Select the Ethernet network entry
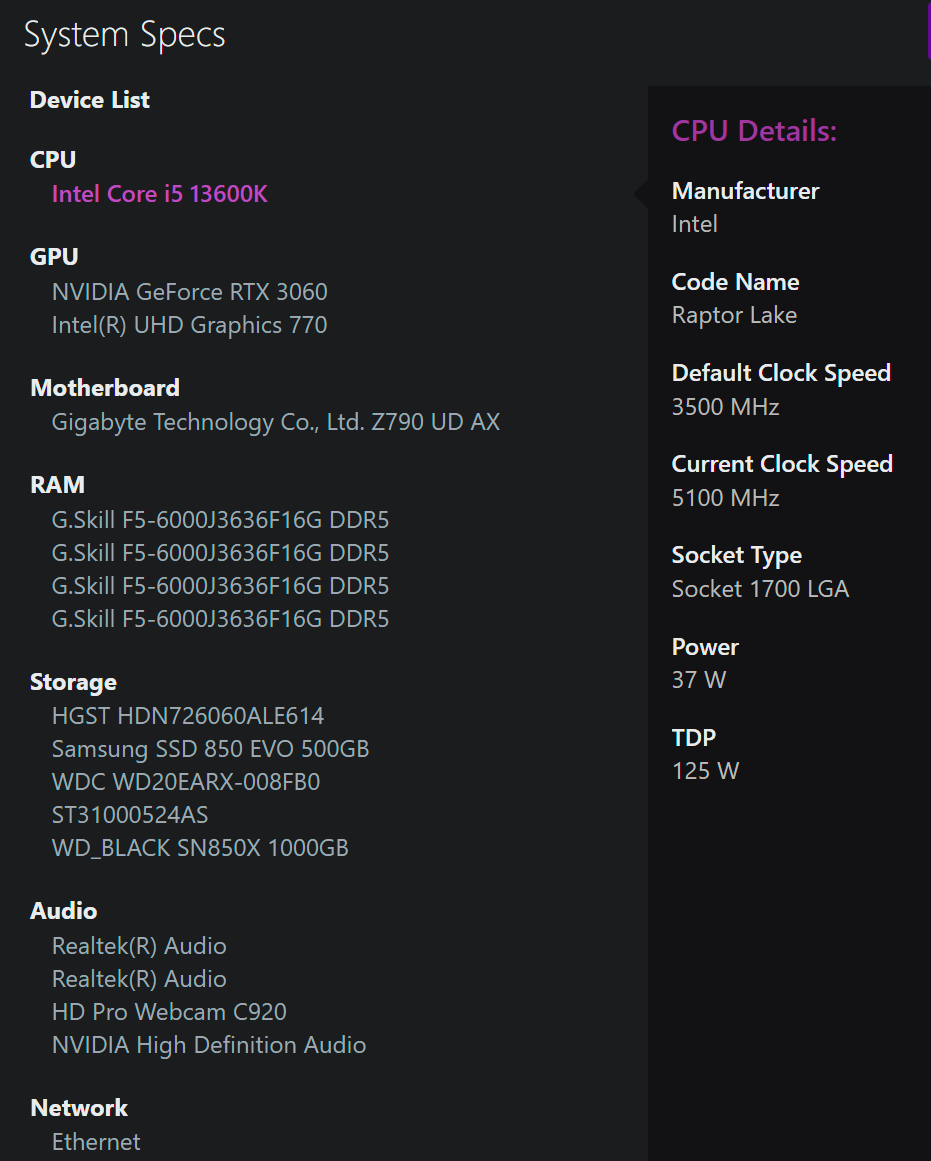The height and width of the screenshot is (1161, 931). pyautogui.click(x=96, y=1142)
